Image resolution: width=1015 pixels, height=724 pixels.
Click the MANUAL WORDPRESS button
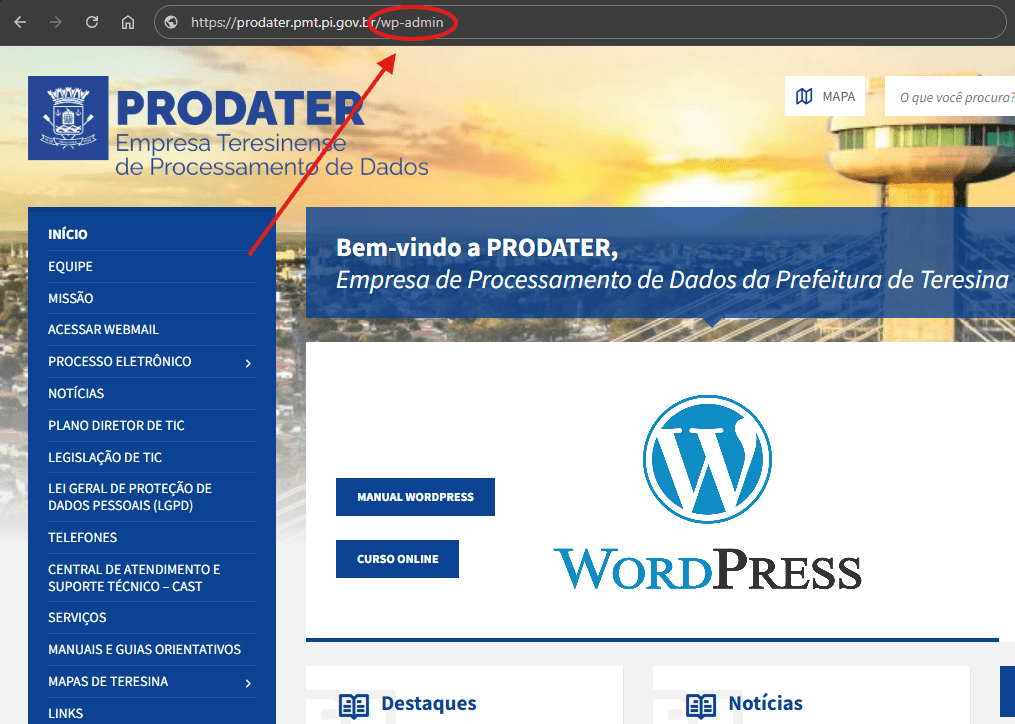415,497
